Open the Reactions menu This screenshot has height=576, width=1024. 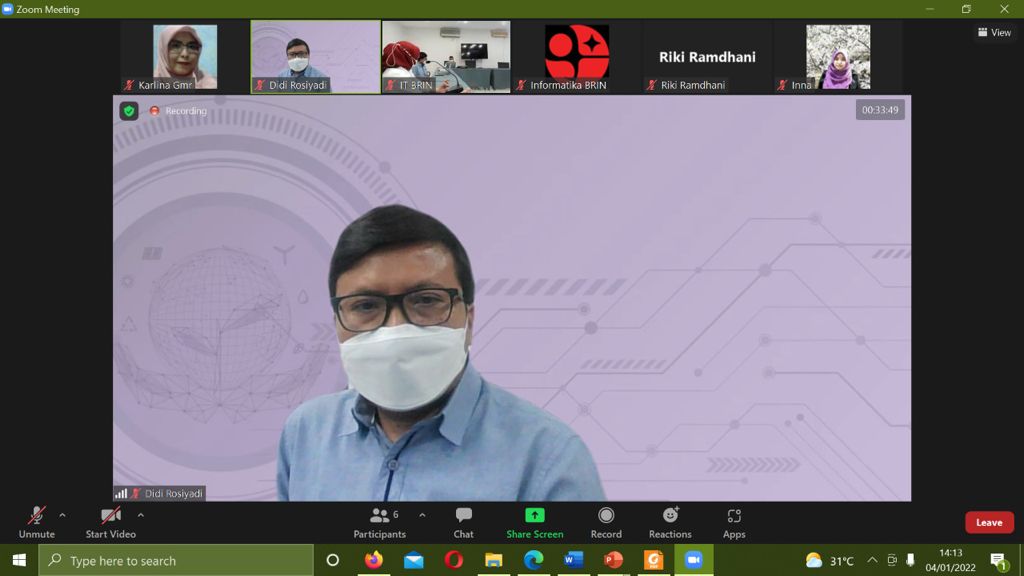tap(670, 521)
